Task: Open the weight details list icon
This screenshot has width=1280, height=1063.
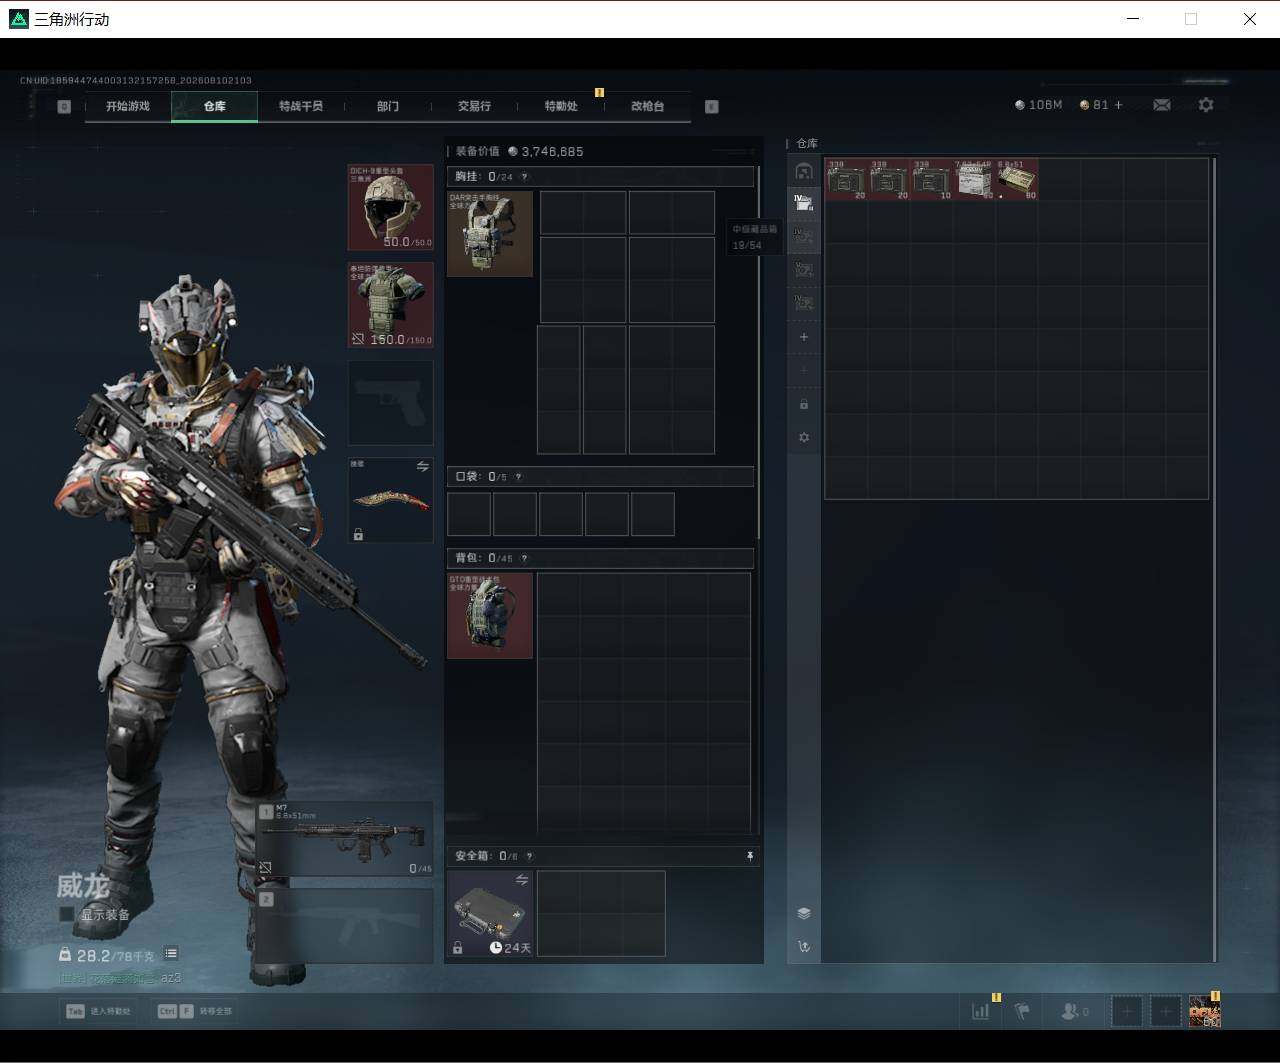Action: click(171, 954)
